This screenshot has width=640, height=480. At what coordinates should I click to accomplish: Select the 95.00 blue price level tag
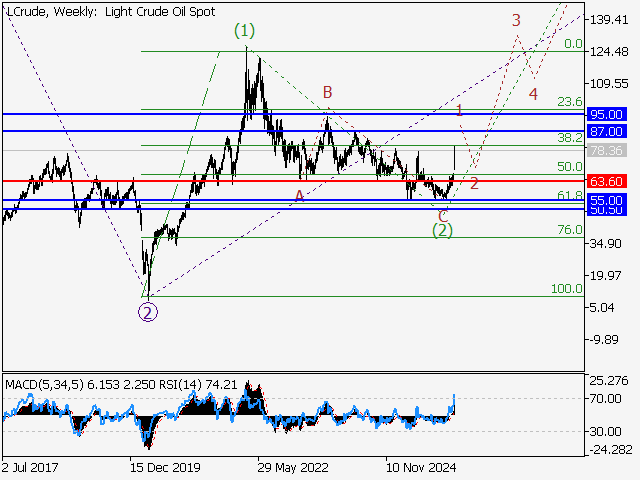click(607, 115)
